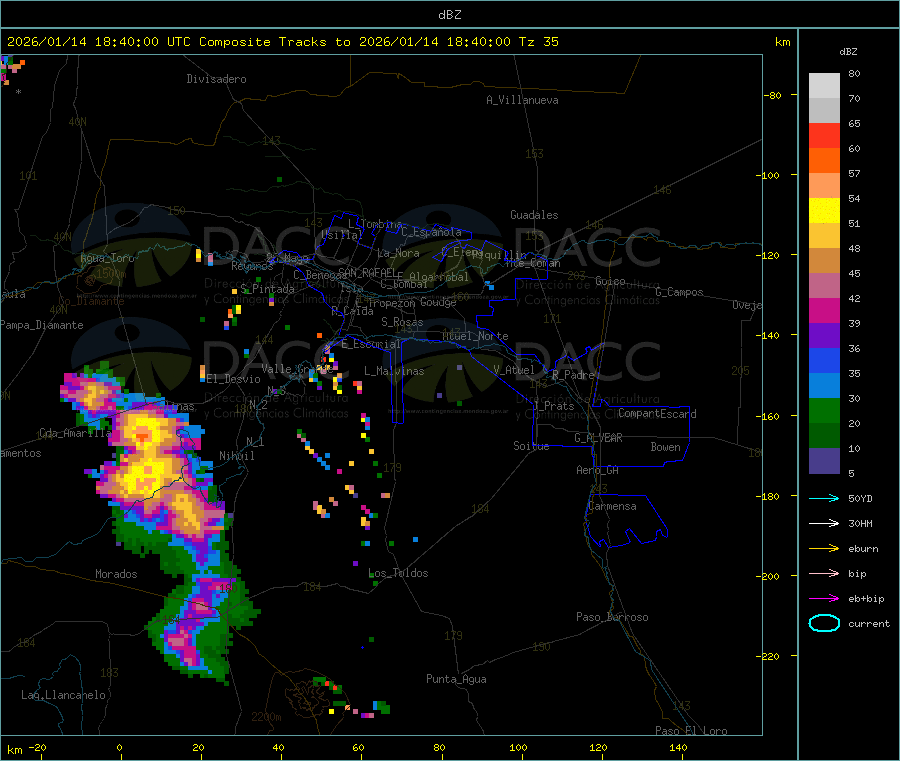
Task: Click the SAN_RAFAEL city label
Action: 367,272
